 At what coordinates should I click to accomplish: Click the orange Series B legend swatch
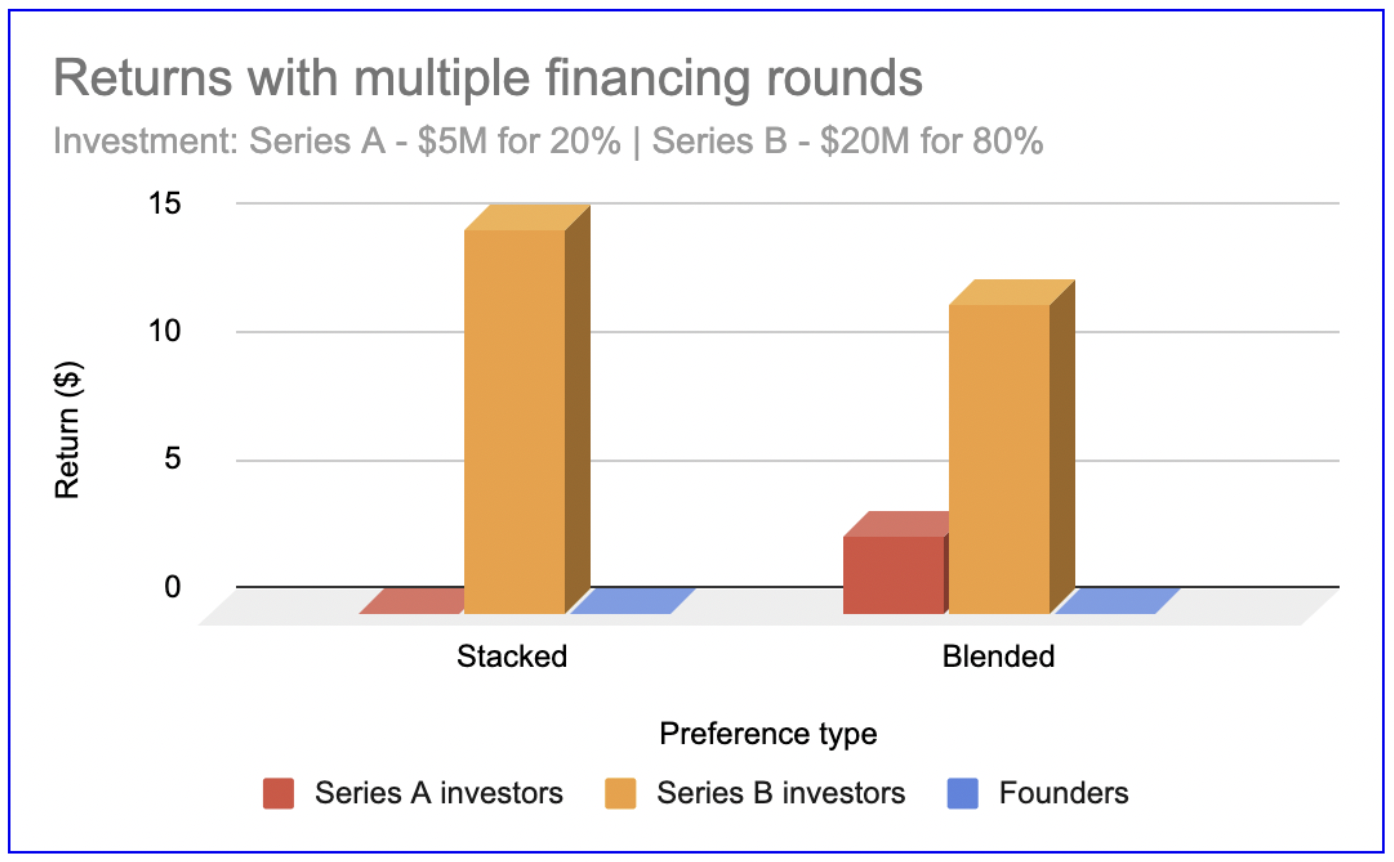[620, 793]
